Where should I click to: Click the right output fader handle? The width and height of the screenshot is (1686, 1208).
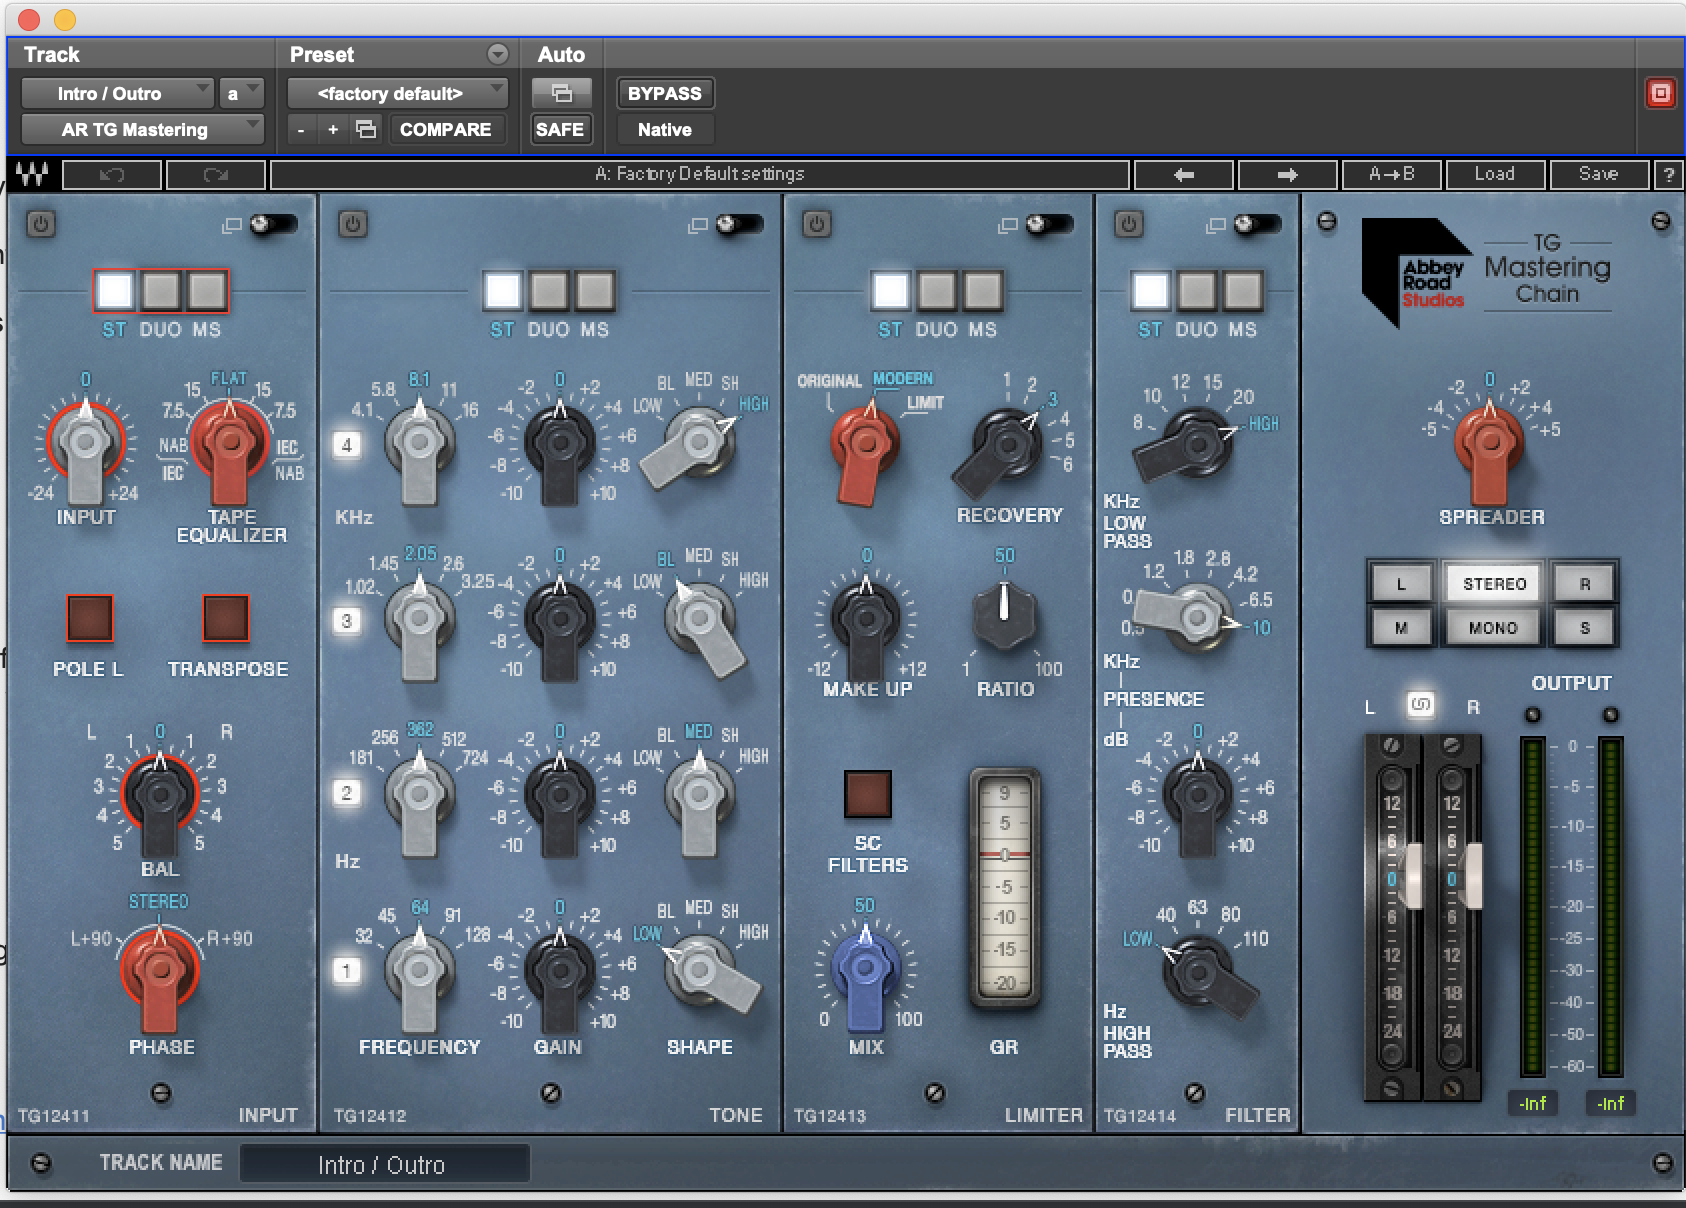(x=1472, y=877)
